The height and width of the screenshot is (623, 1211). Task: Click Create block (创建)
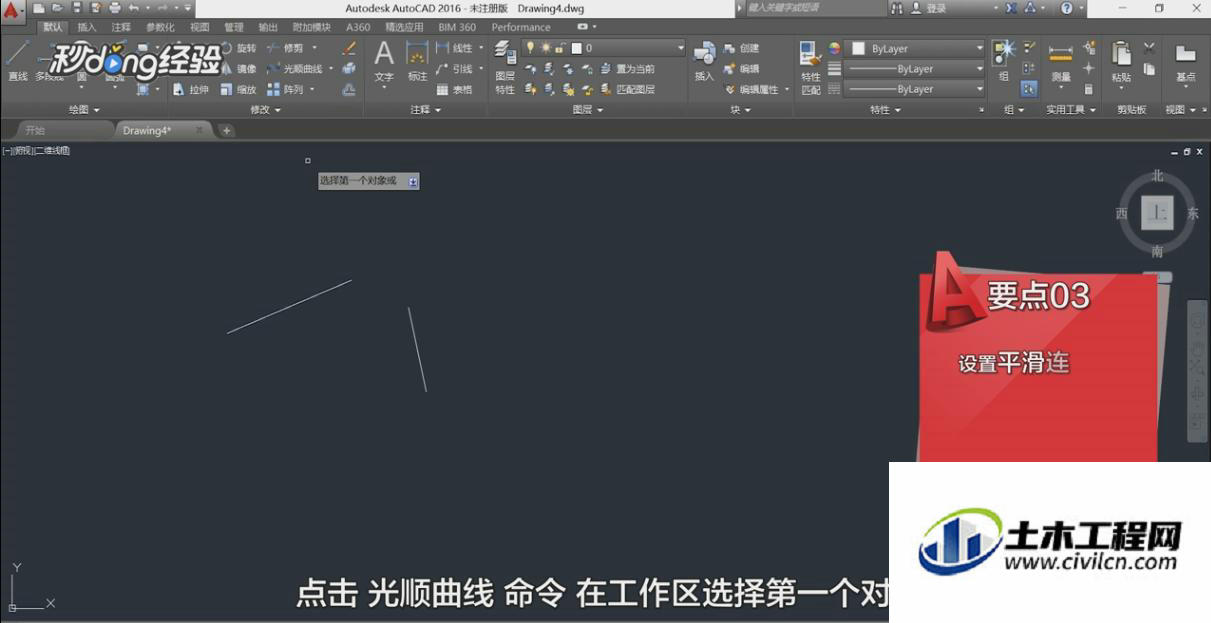click(741, 48)
